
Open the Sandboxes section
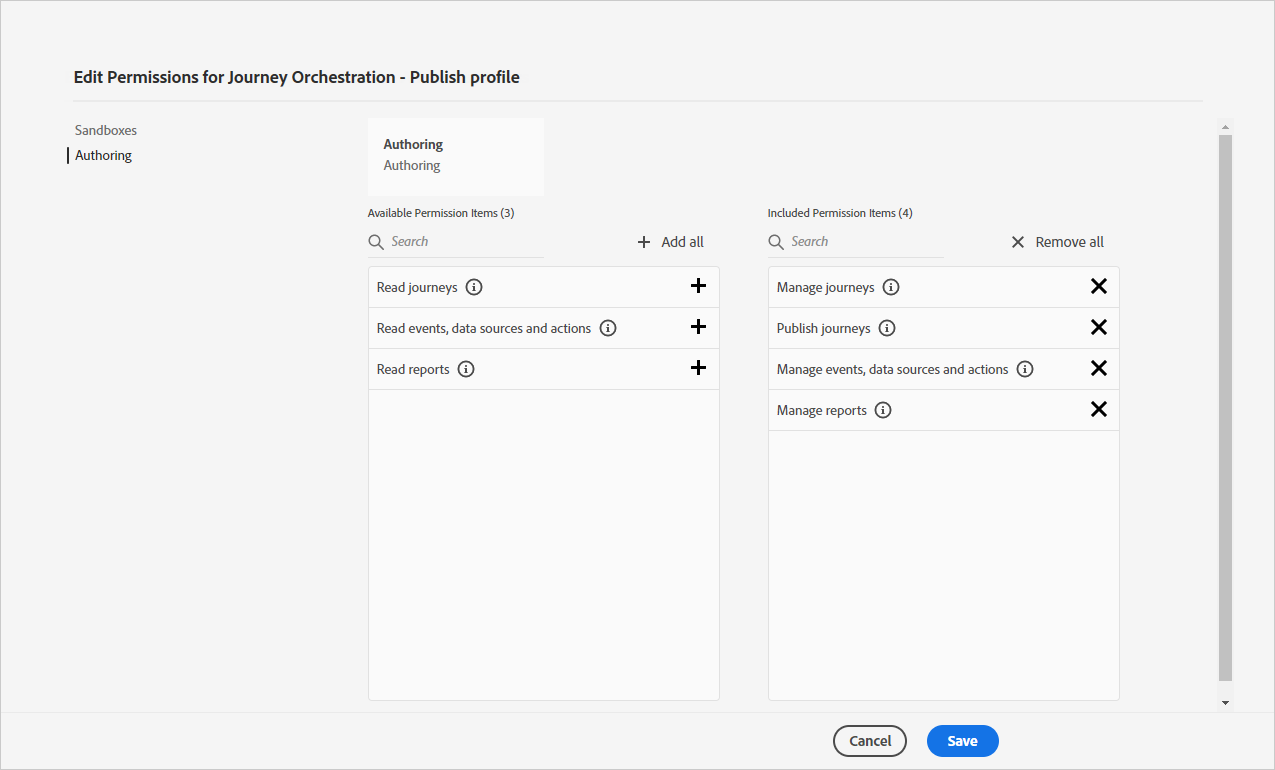tap(106, 130)
